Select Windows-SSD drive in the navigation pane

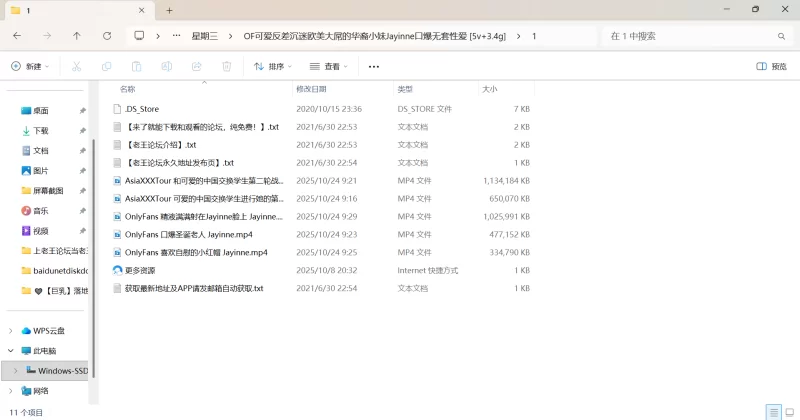[62, 370]
